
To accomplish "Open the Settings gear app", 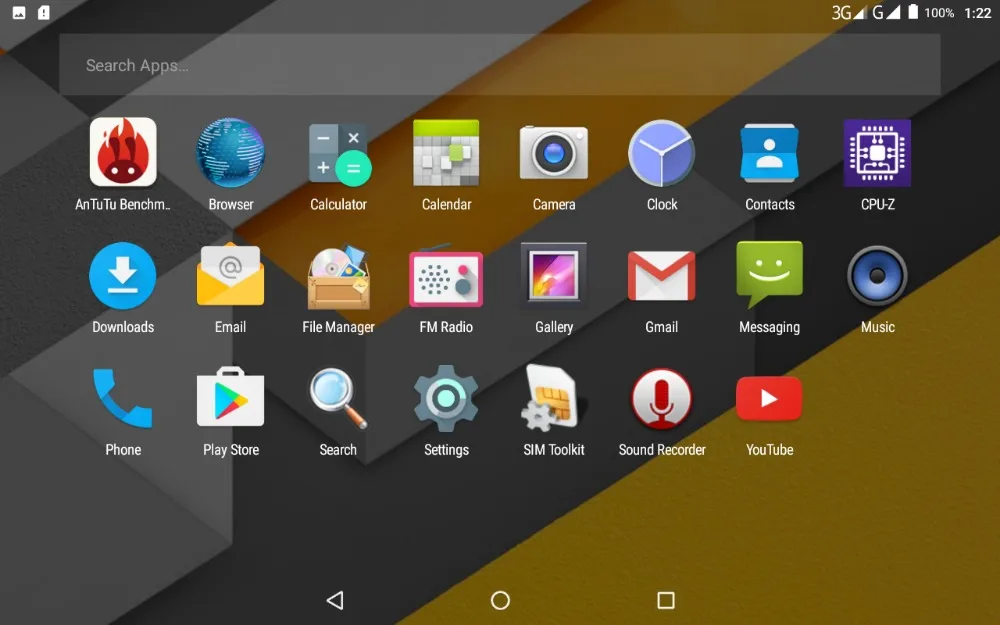I will 446,399.
